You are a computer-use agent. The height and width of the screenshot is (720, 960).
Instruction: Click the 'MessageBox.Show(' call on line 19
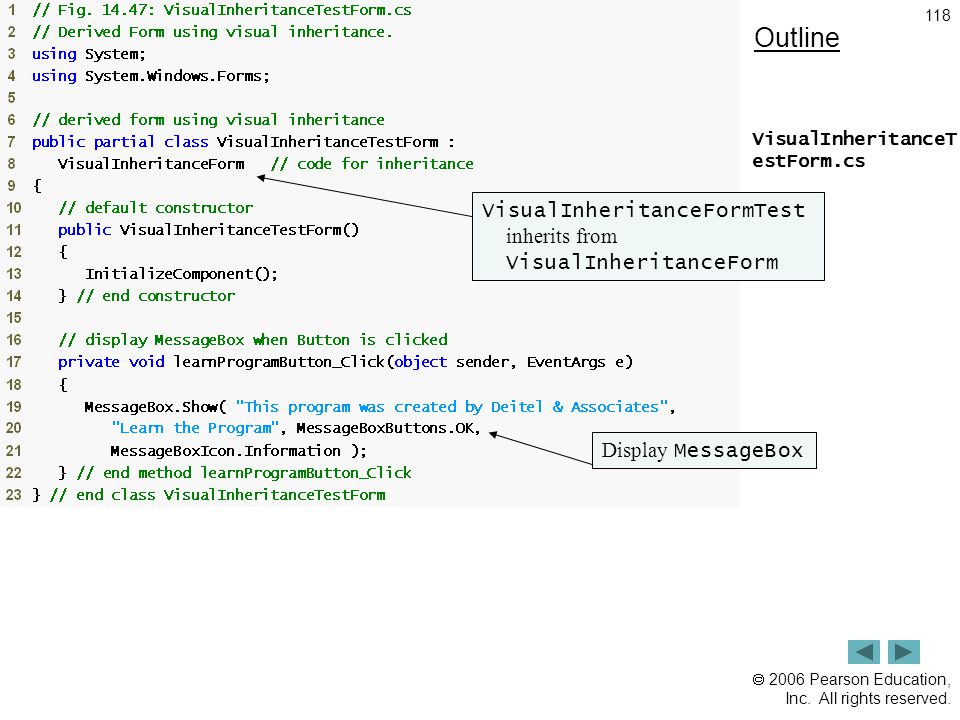point(156,407)
